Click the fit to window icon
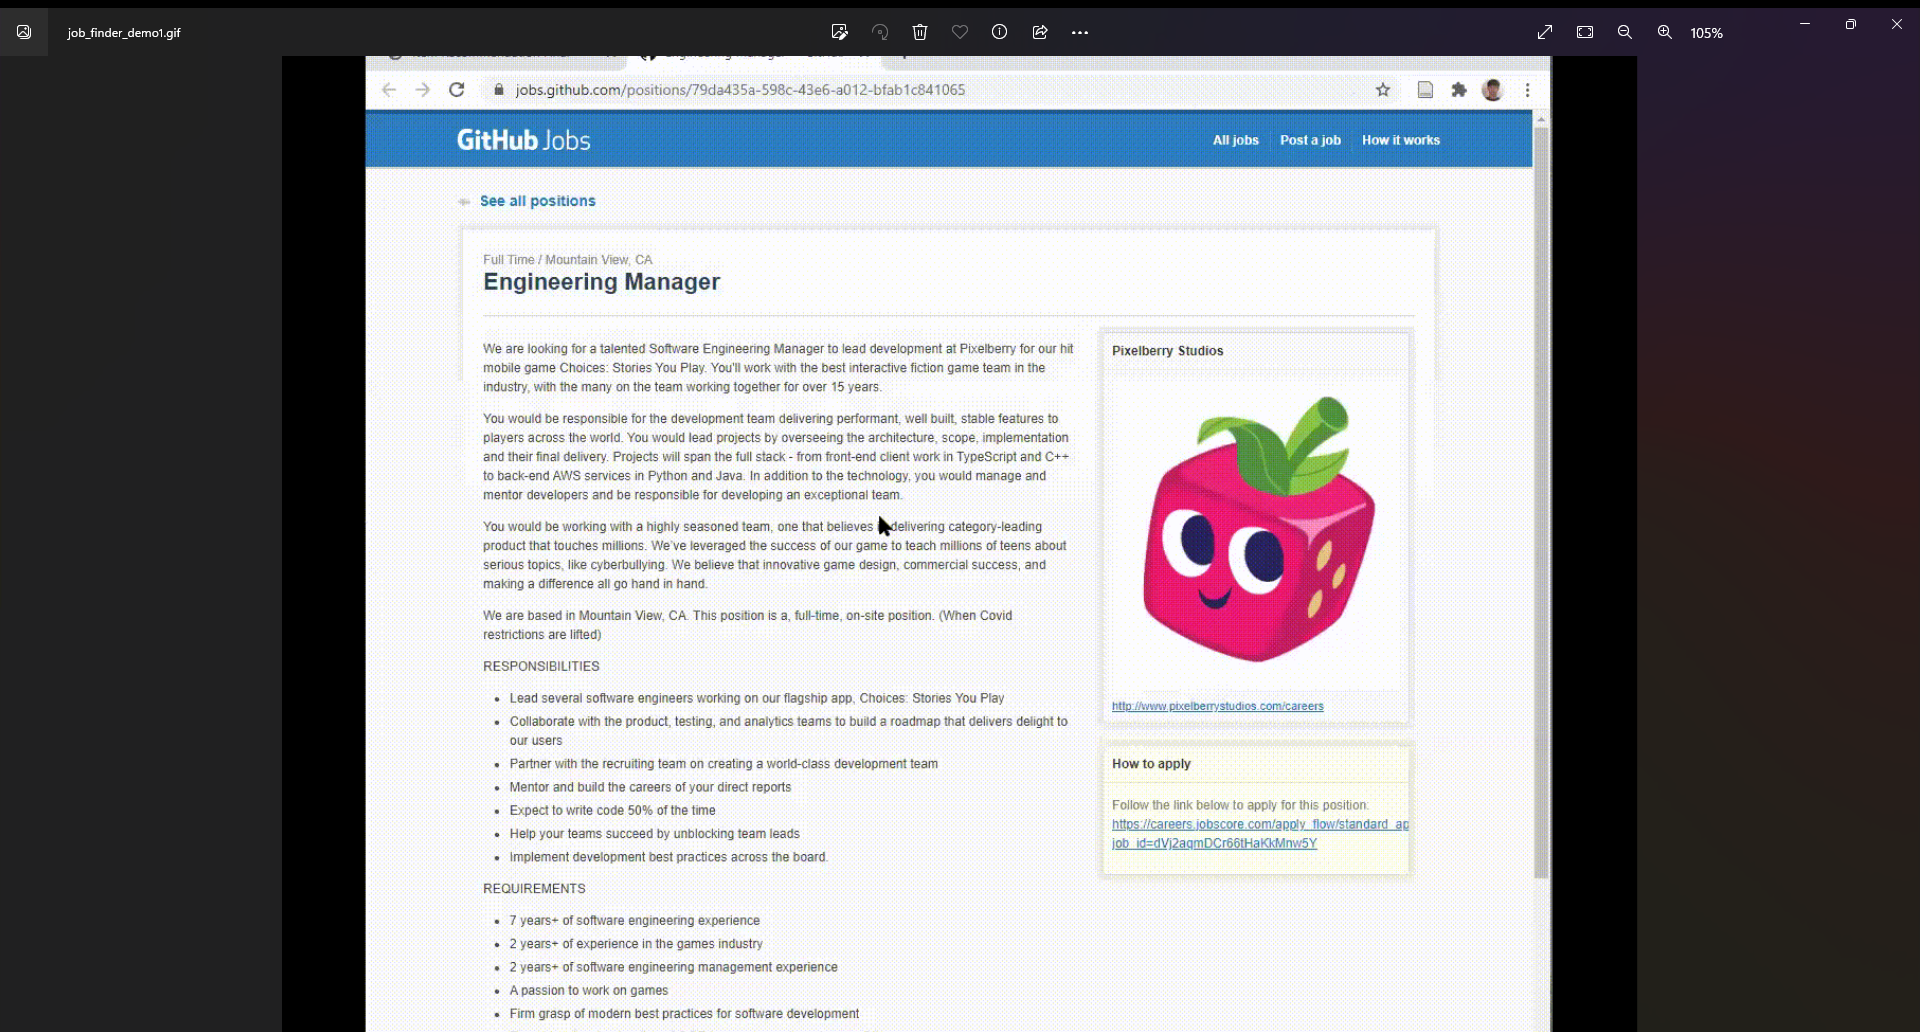The image size is (1920, 1032). (1585, 32)
